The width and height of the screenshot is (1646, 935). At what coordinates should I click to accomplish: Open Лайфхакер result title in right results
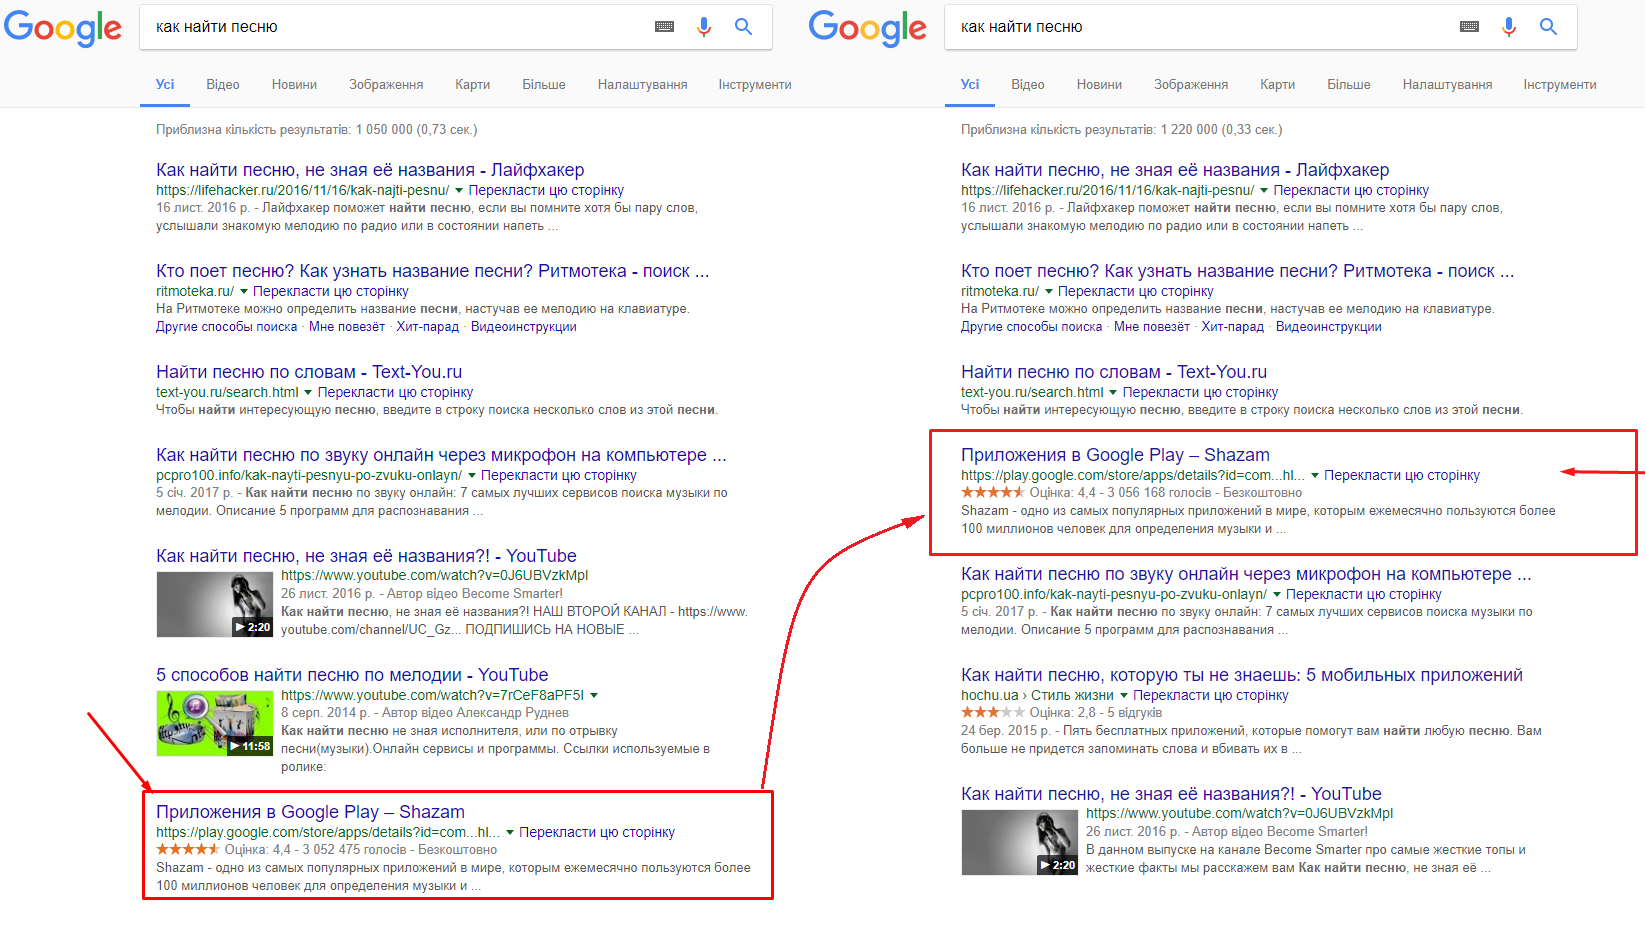(x=1175, y=170)
